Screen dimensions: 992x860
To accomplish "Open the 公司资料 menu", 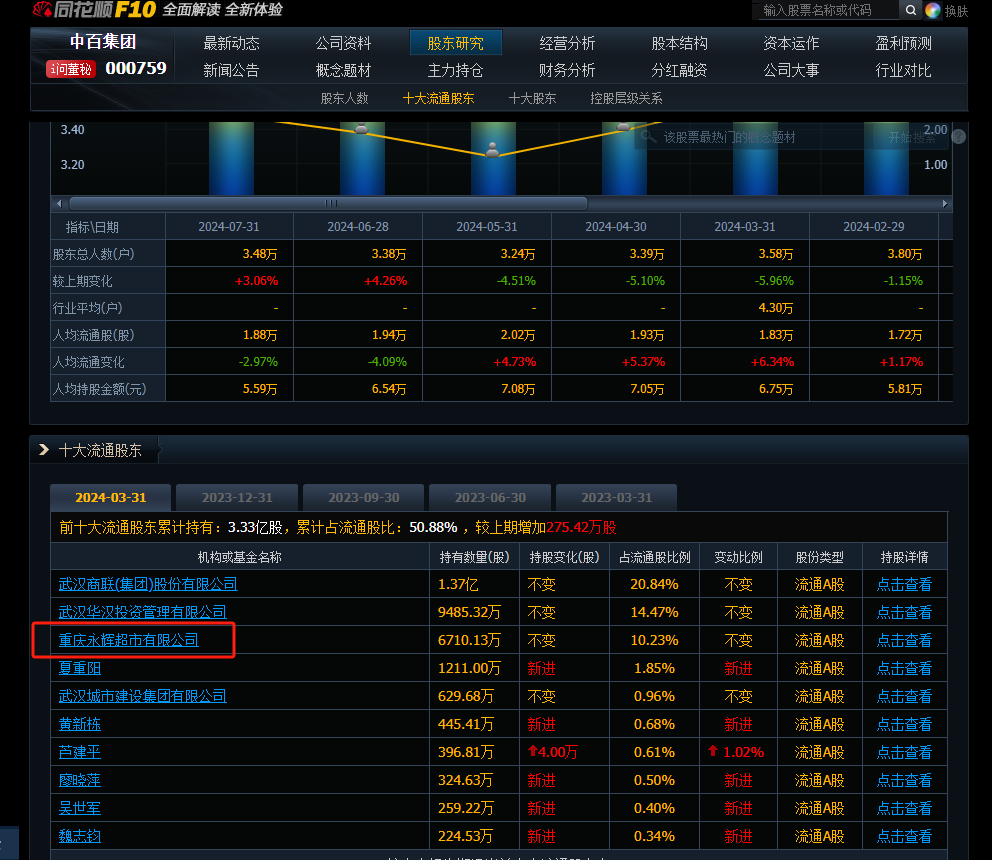I will [344, 43].
